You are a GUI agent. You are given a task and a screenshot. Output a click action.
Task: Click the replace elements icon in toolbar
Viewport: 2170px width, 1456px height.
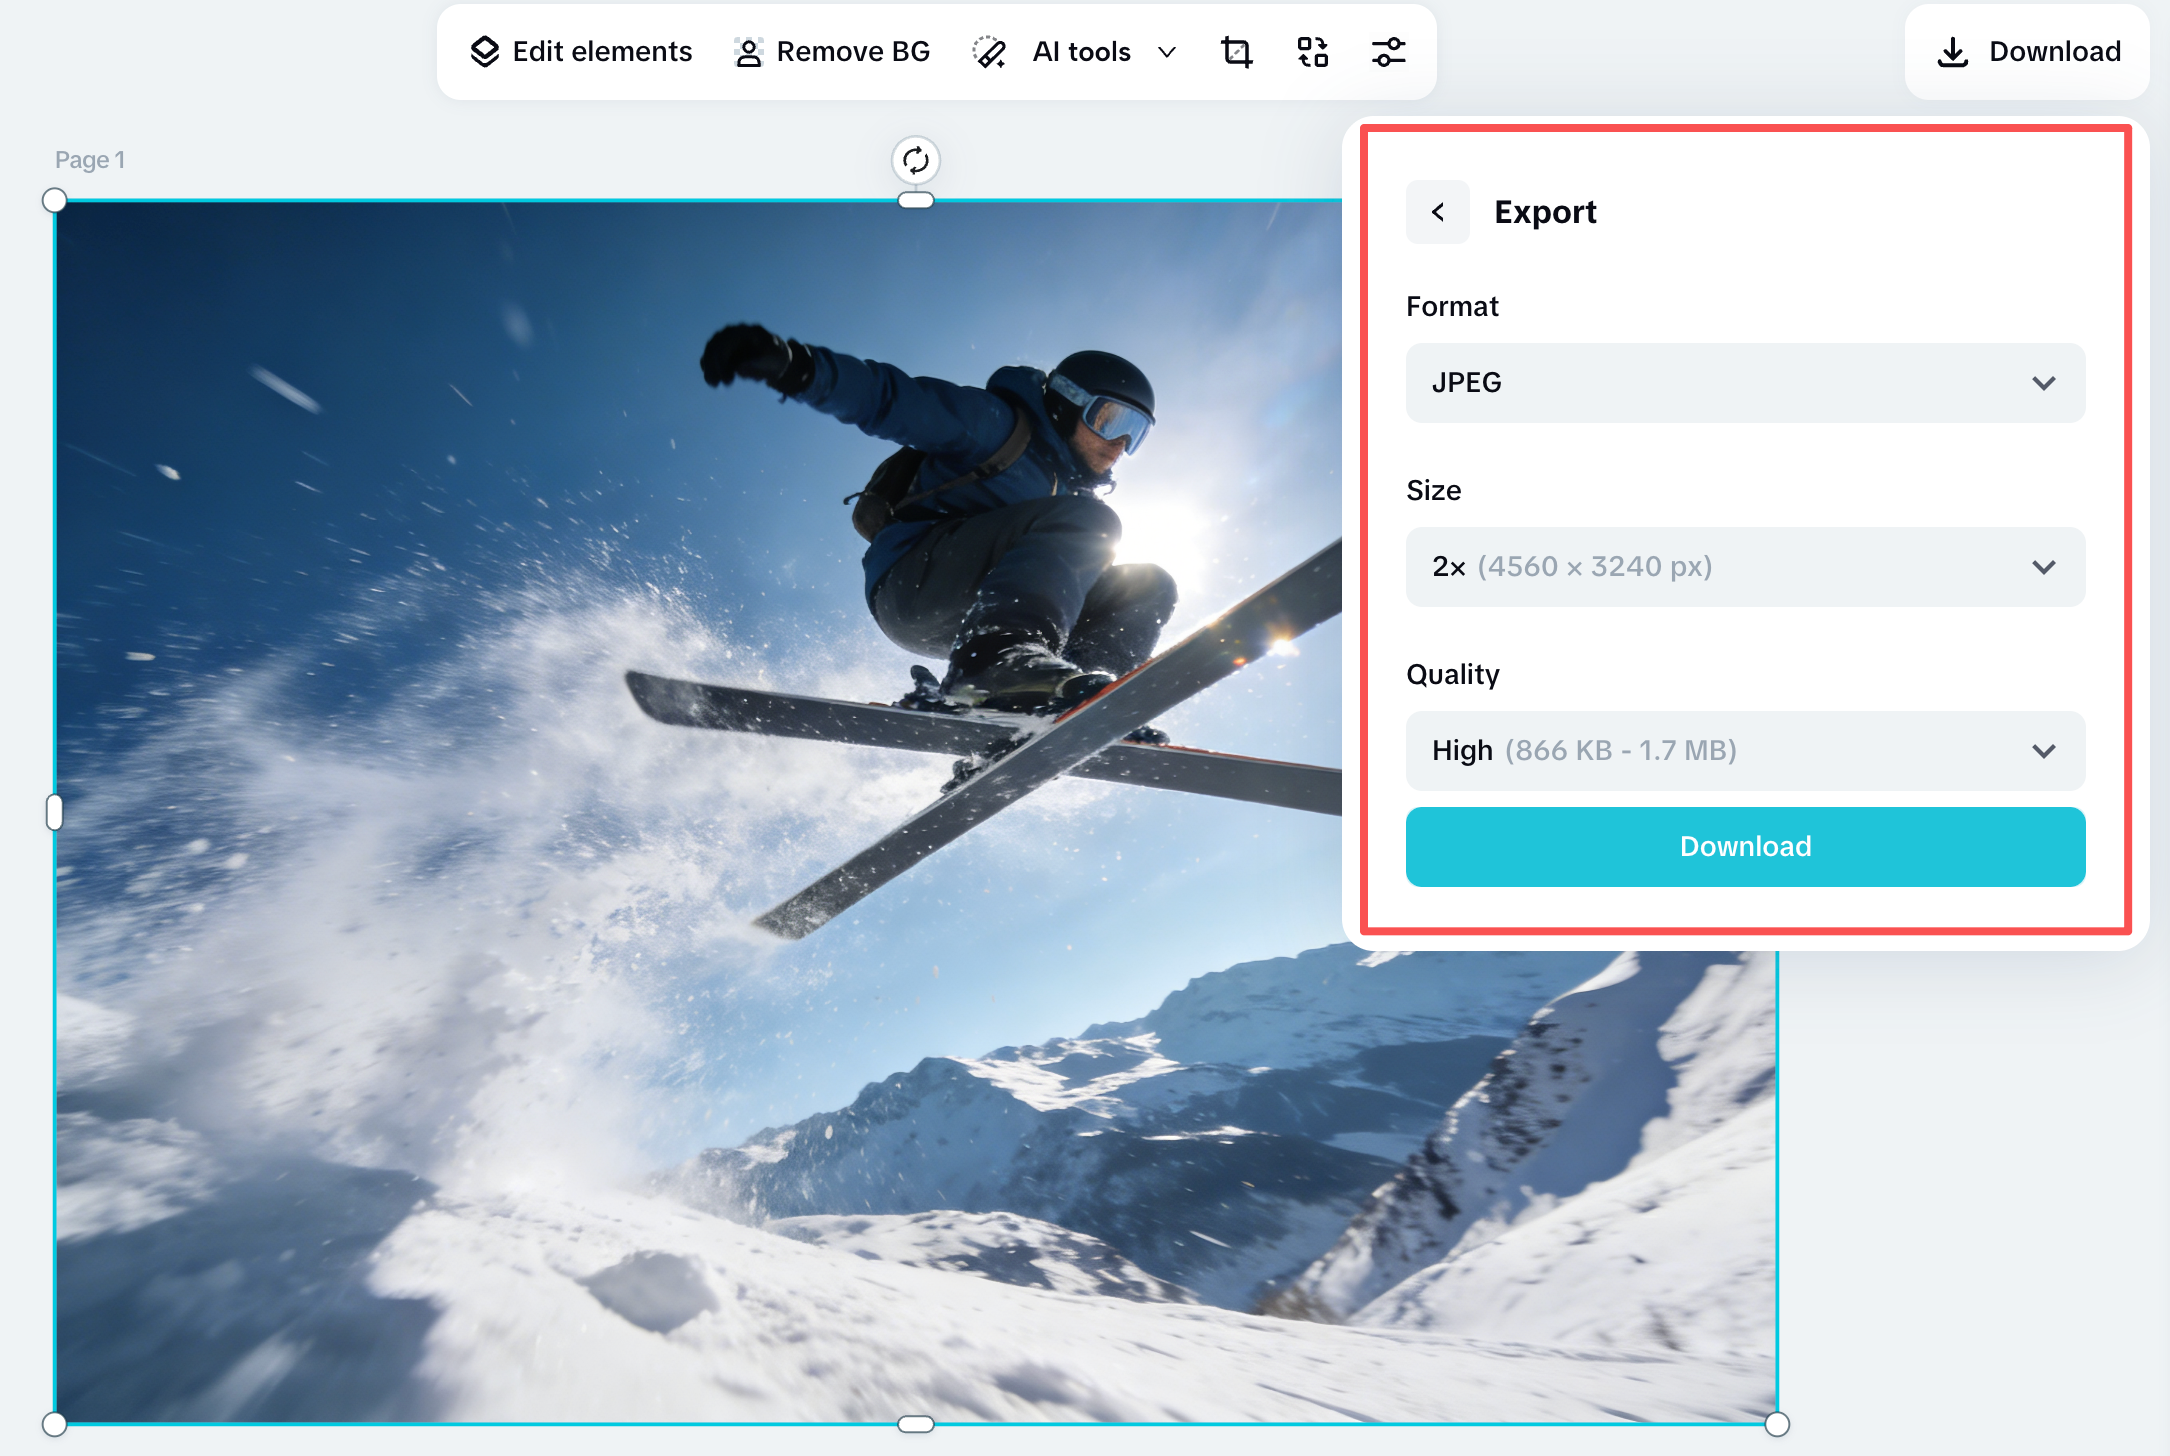pyautogui.click(x=1312, y=52)
